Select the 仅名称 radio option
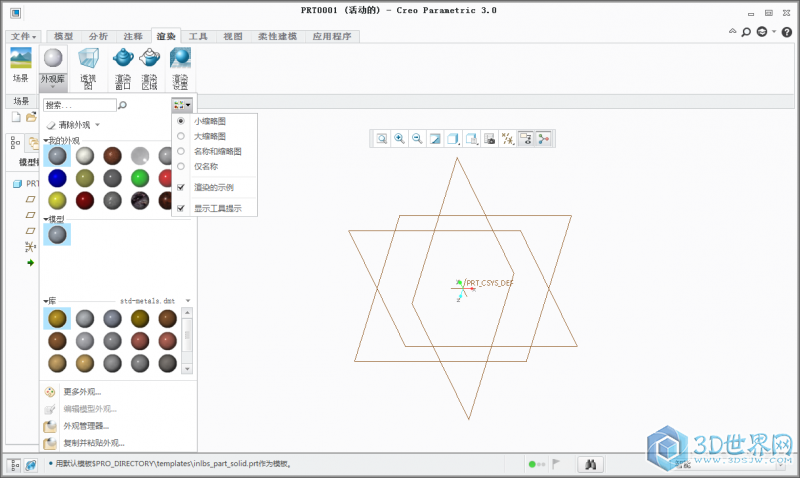 [181, 166]
